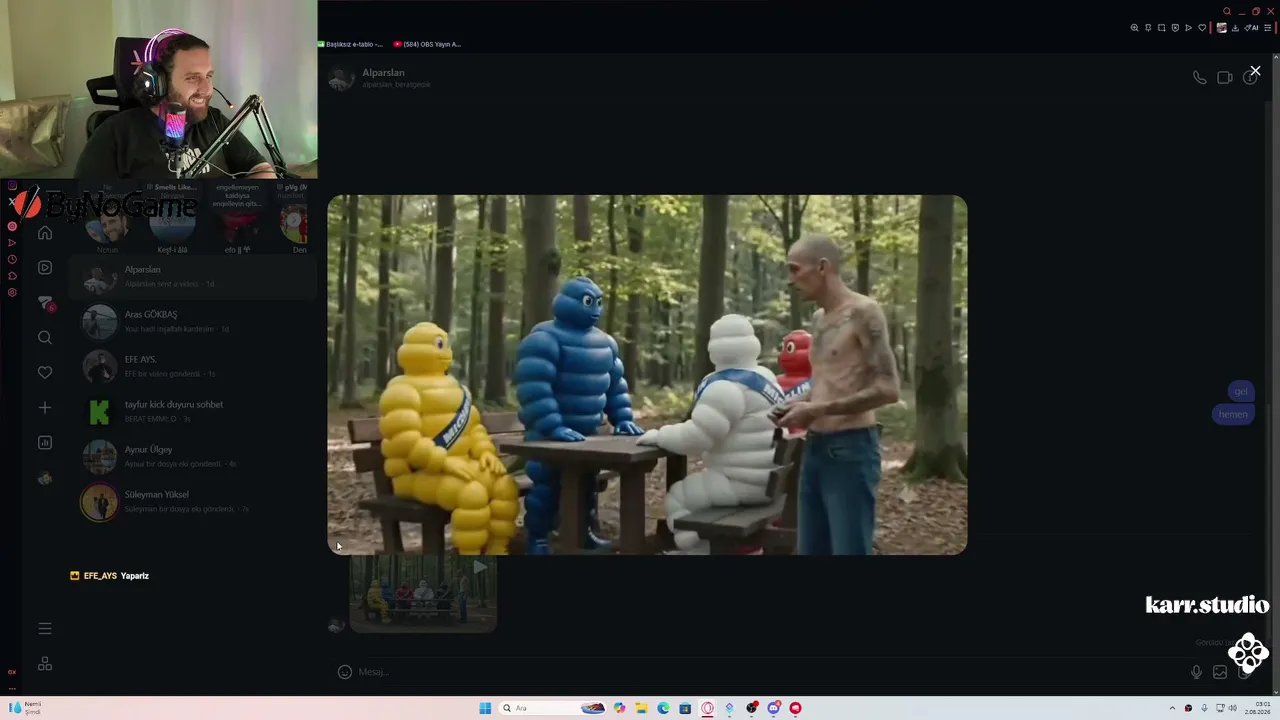Open profile avatar in Instagram sidebar
1280x720 pixels.
(x=45, y=478)
